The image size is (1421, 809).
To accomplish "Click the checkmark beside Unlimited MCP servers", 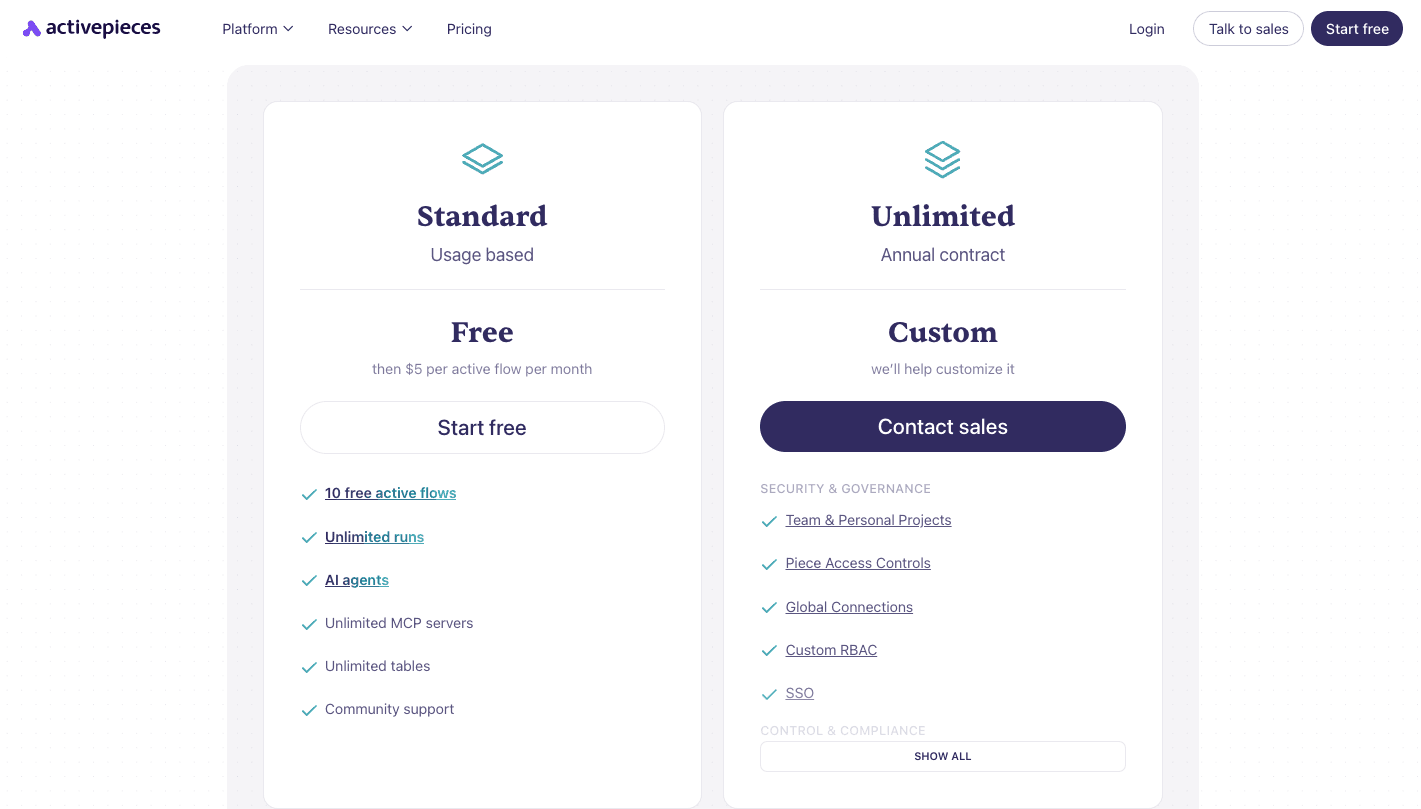I will click(x=310, y=624).
